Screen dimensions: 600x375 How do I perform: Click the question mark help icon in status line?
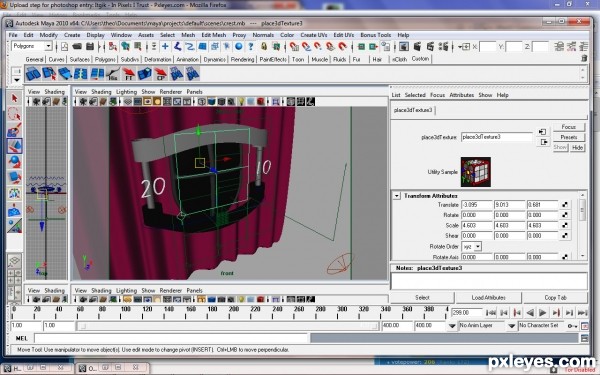click(x=251, y=47)
